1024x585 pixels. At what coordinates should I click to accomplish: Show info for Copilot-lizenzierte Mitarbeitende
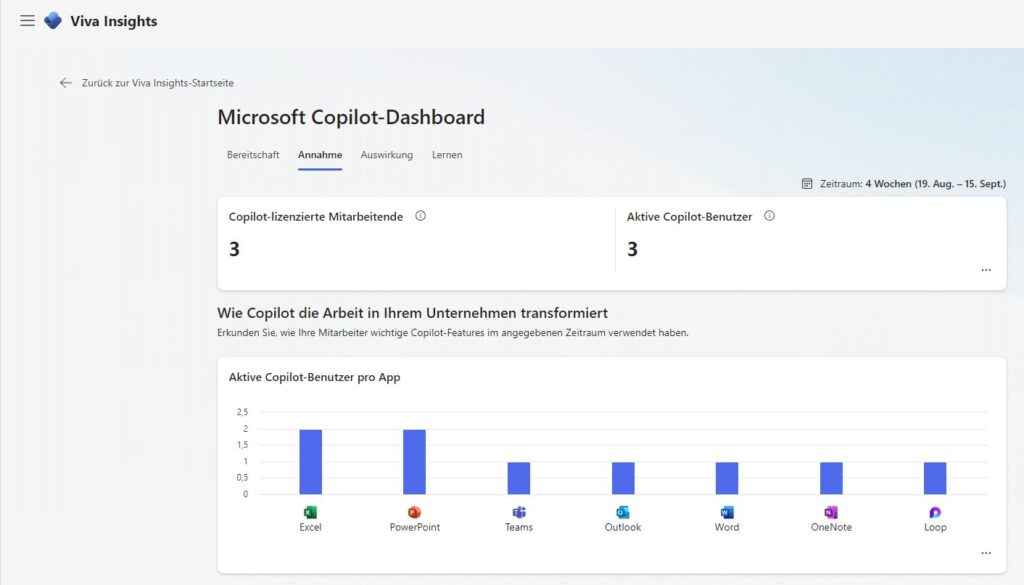coord(421,216)
